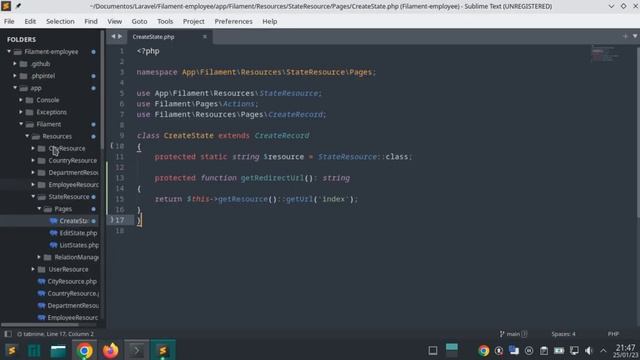640x360 pixels.
Task: Open the Tools menu
Action: pyautogui.click(x=165, y=21)
